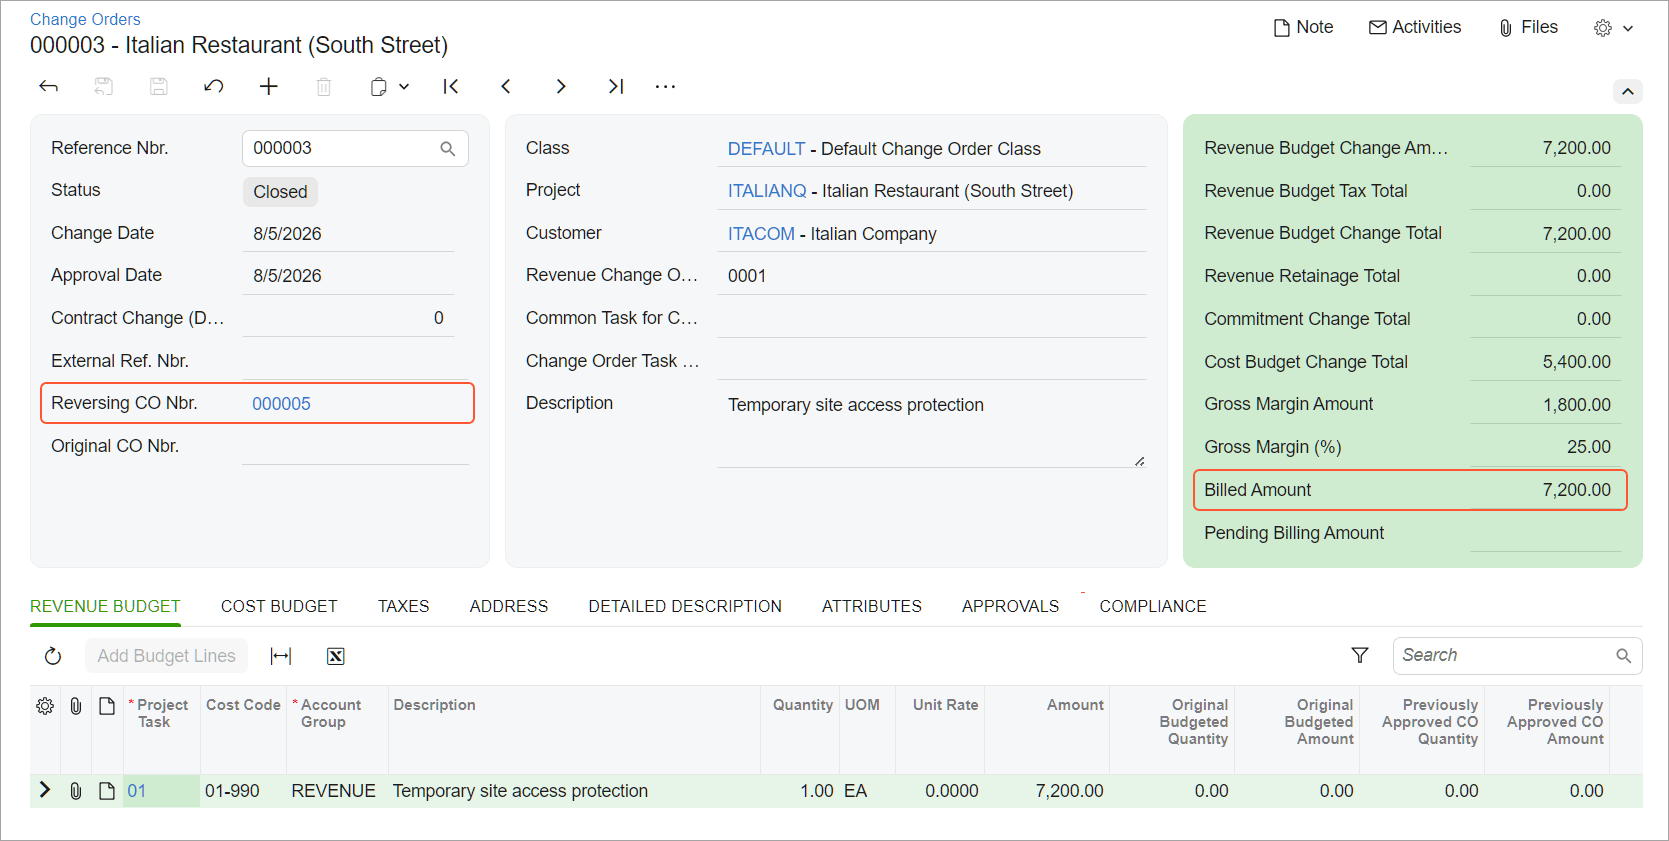Viewport: 1669px width, 841px height.
Task: Refresh the budget grid
Action: (x=53, y=656)
